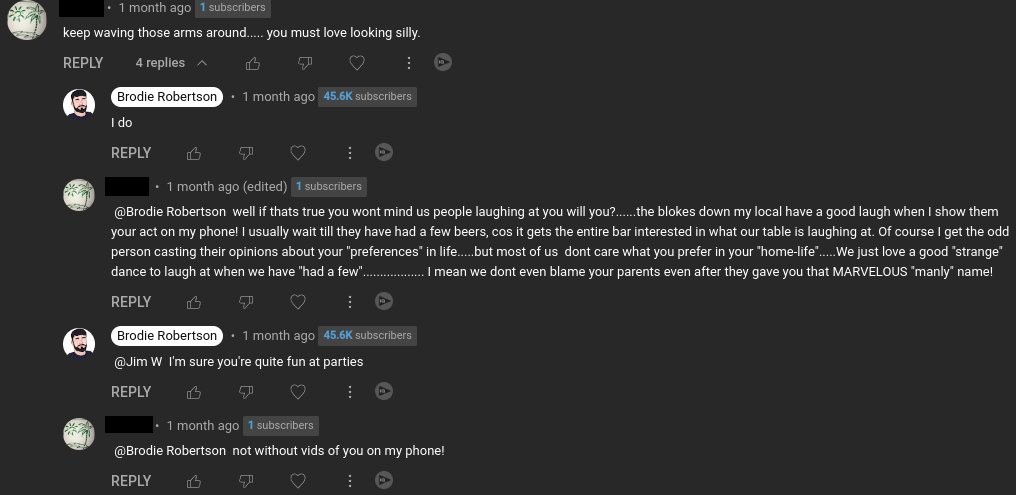Open three-dot menu on top comment
1016x495 pixels.
(409, 63)
